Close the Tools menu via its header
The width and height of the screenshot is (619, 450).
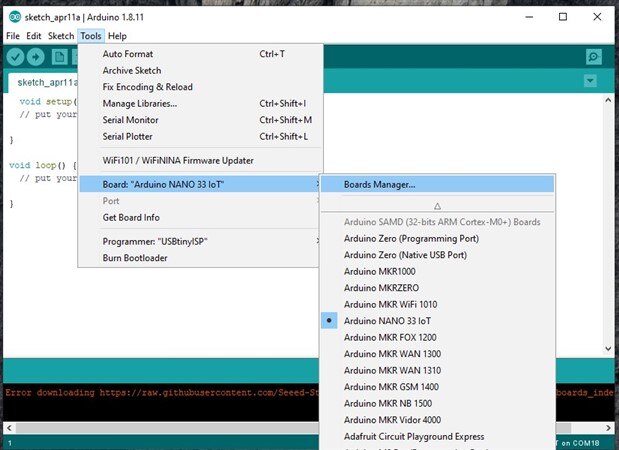pos(91,36)
